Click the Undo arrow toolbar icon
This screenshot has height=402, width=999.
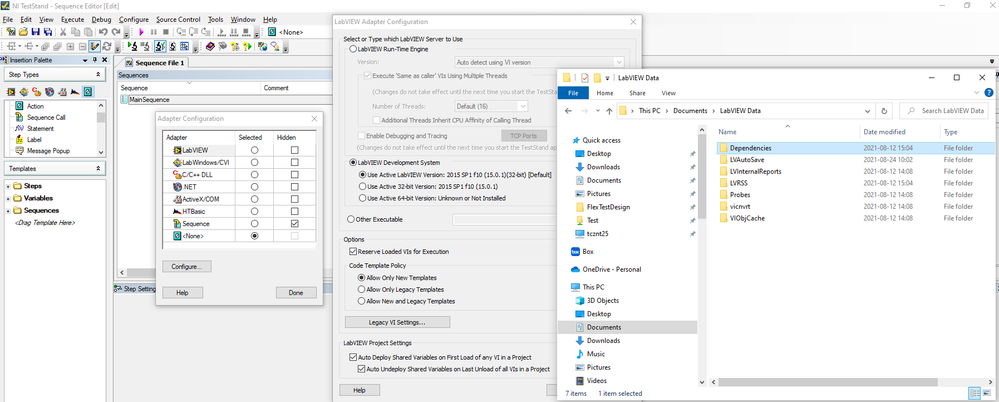(x=103, y=32)
